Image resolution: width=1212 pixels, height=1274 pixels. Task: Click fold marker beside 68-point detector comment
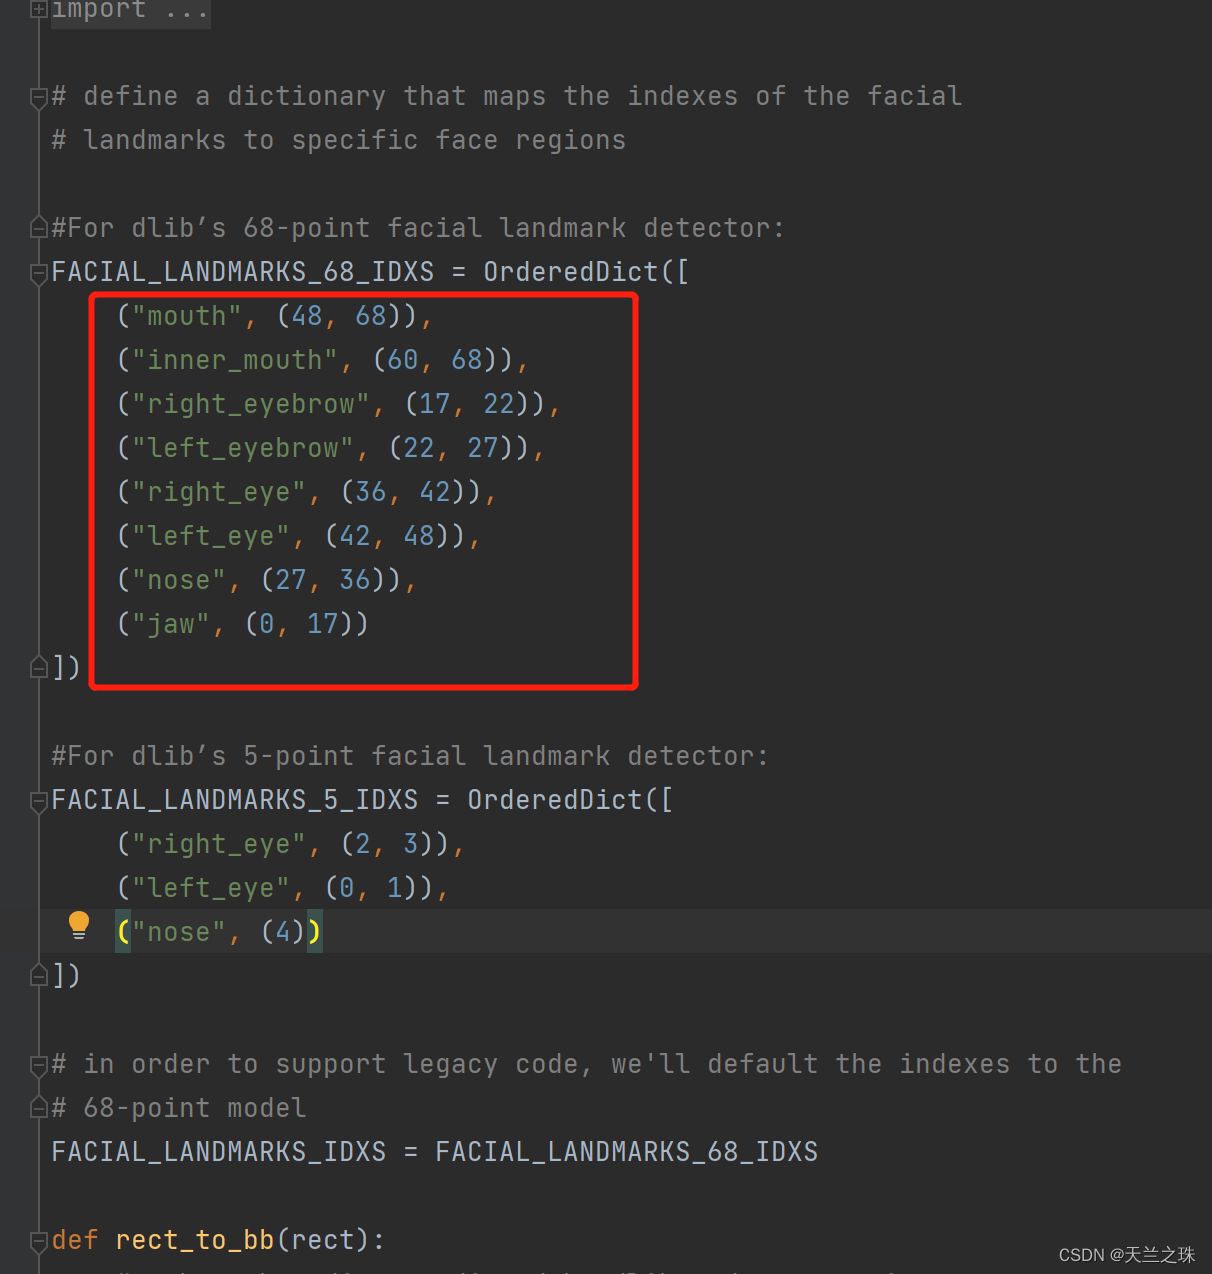click(38, 228)
